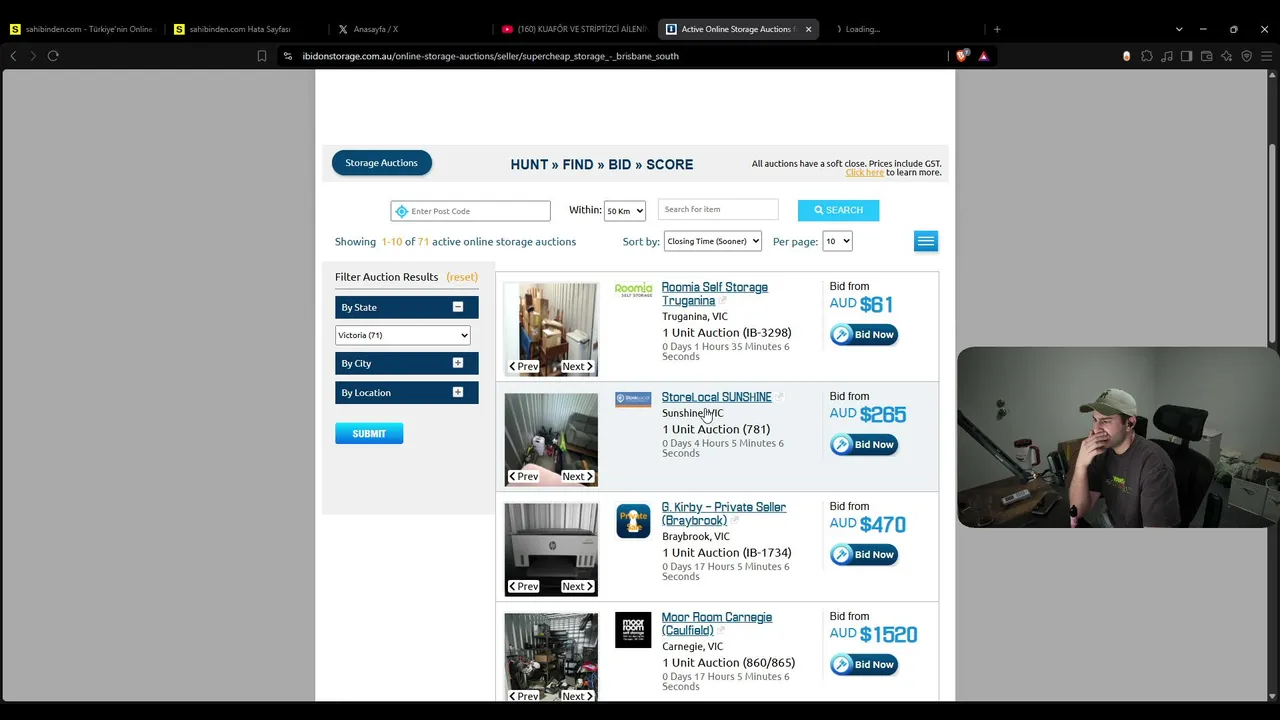Image resolution: width=1280 pixels, height=720 pixels.
Task: Expand the By City filter section
Action: point(458,363)
